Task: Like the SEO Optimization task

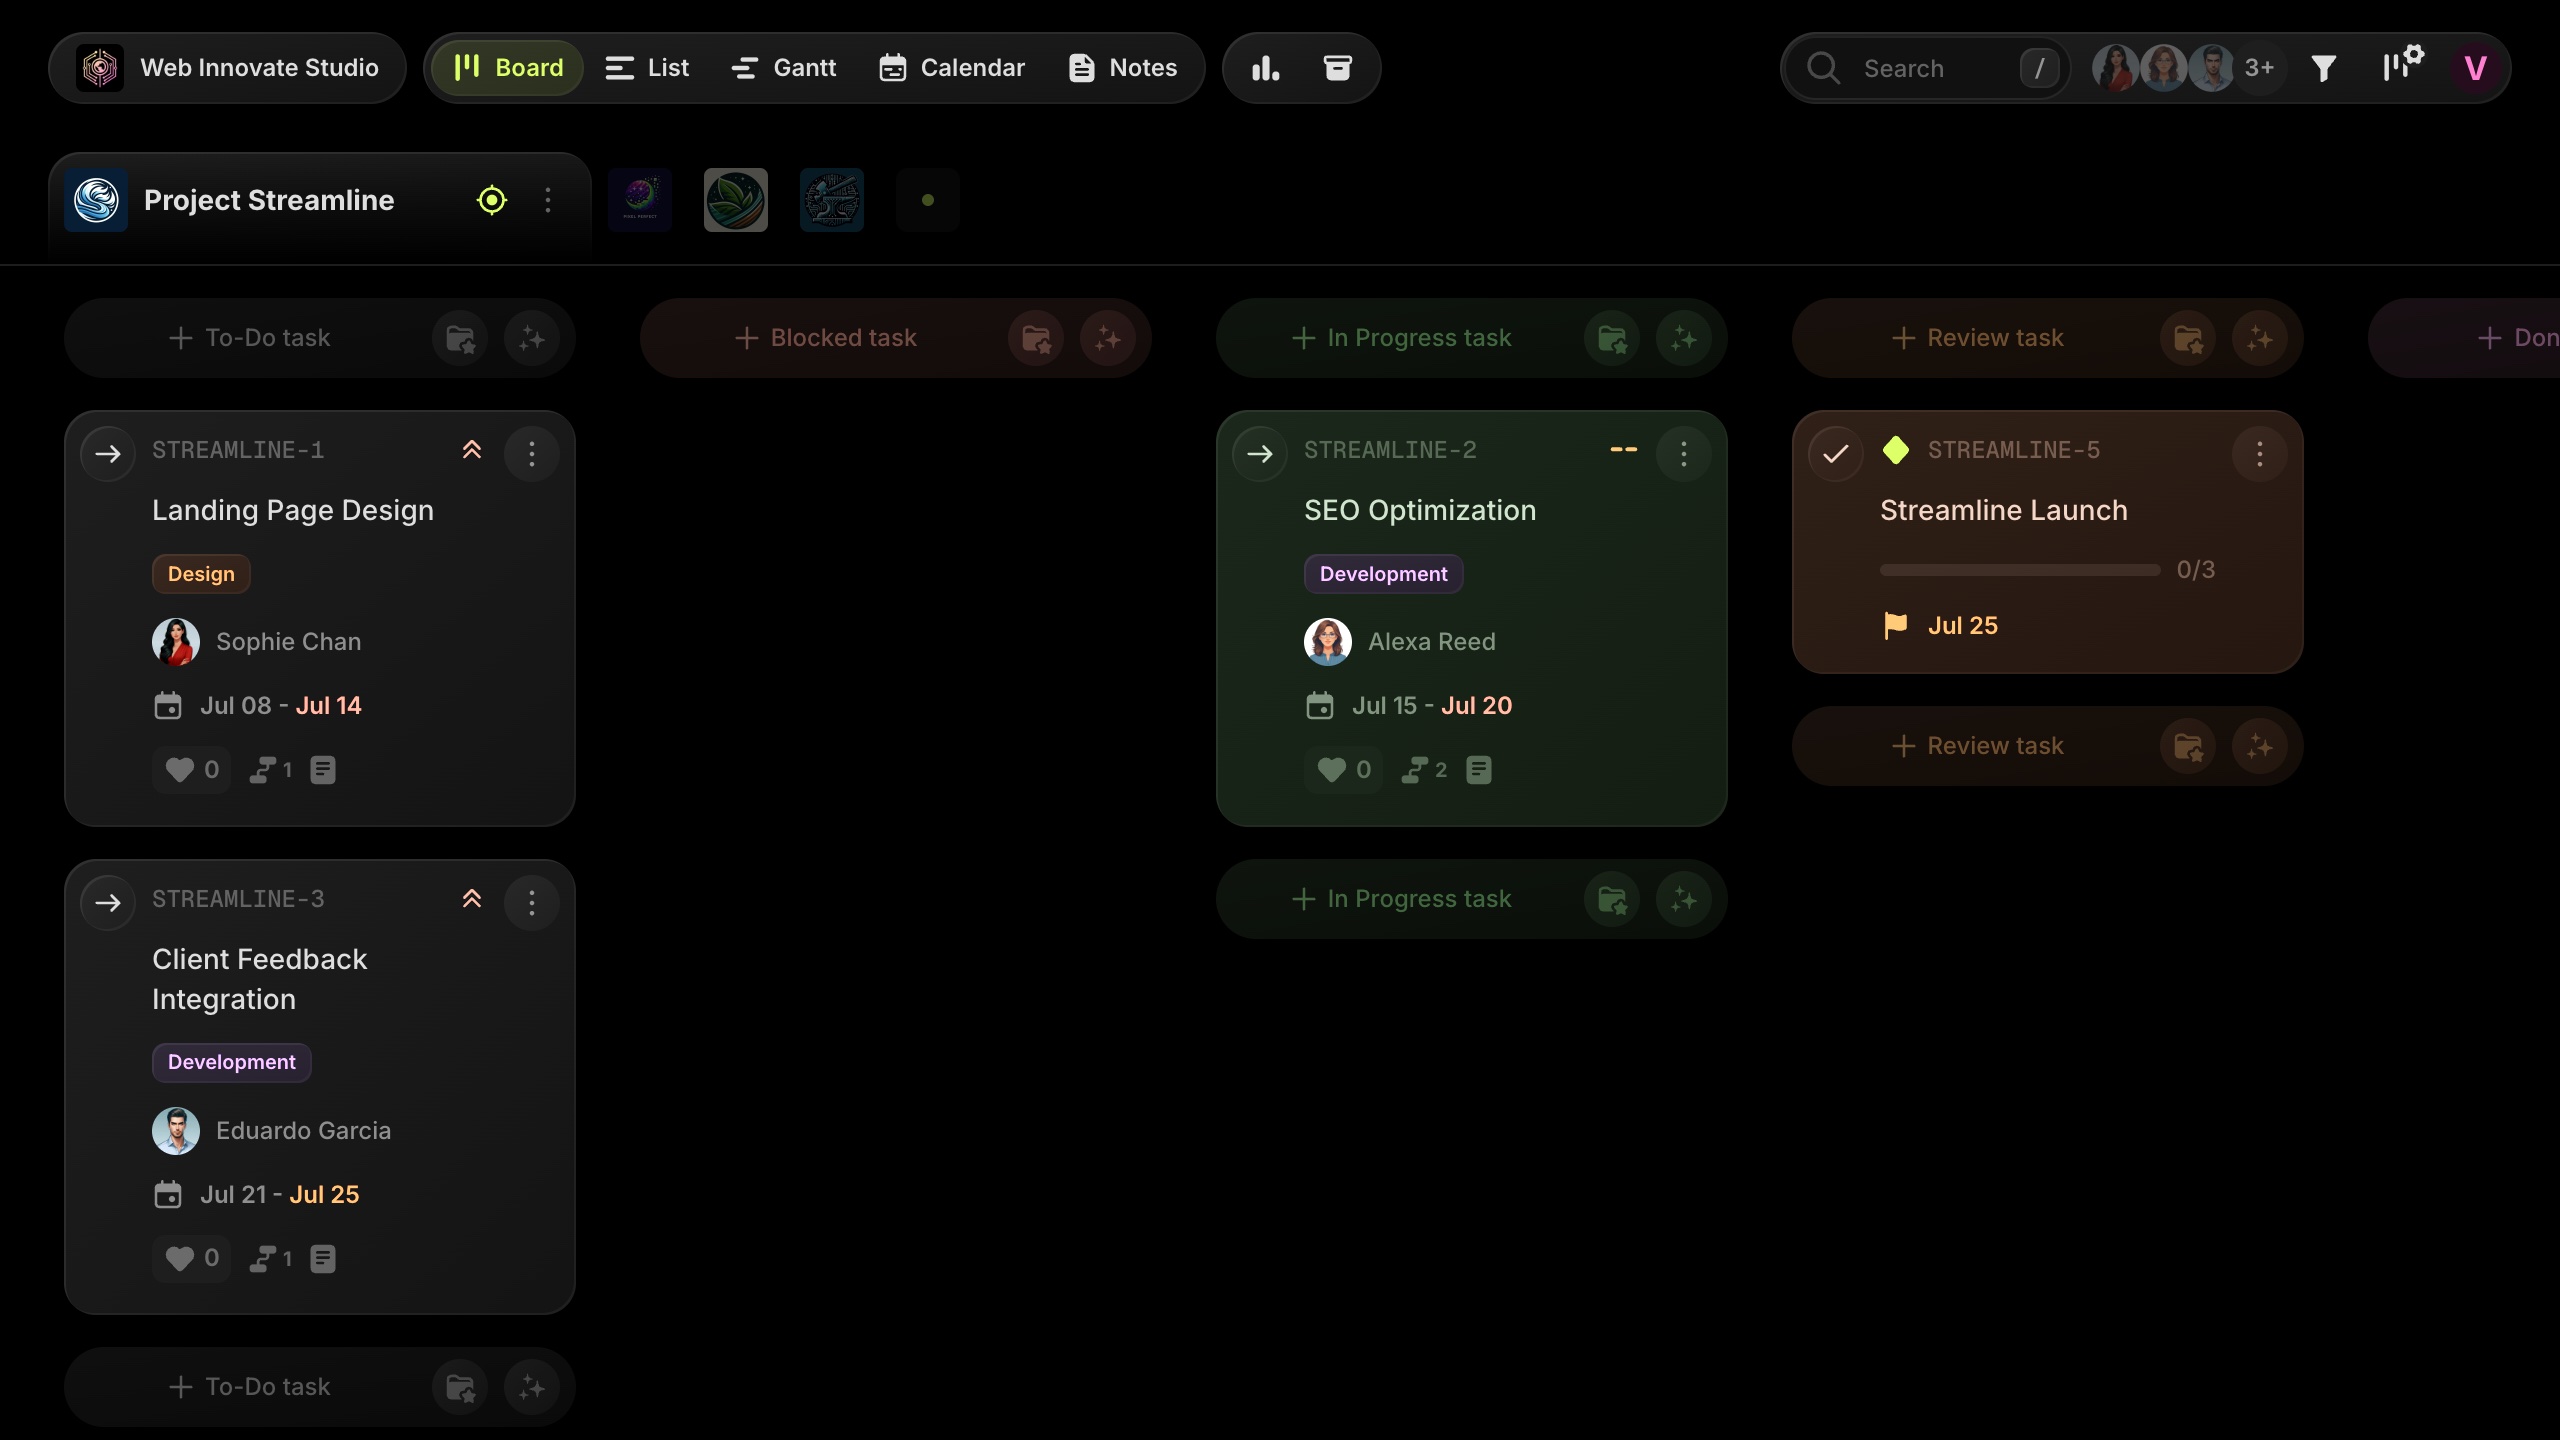Action: (1344, 770)
